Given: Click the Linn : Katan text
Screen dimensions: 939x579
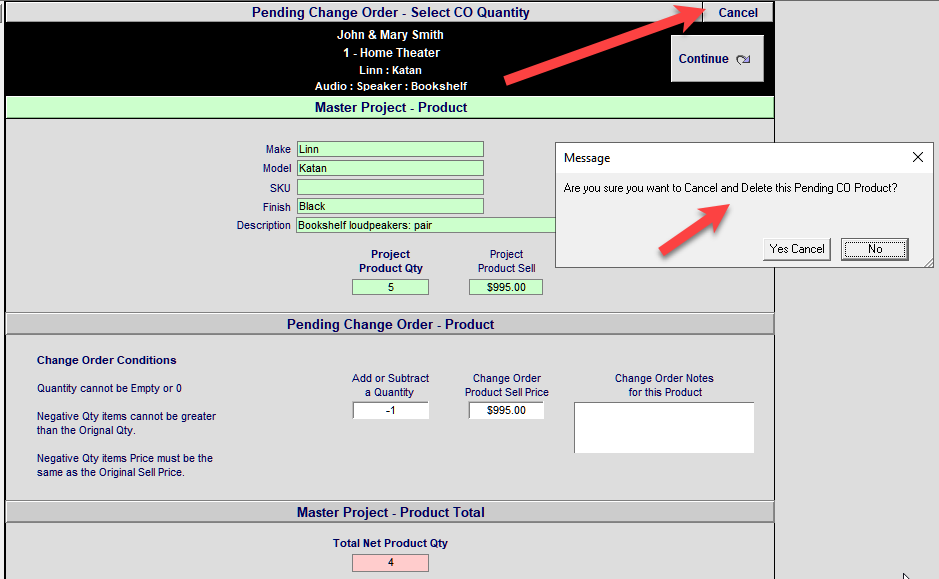Looking at the screenshot, I should click(x=390, y=70).
